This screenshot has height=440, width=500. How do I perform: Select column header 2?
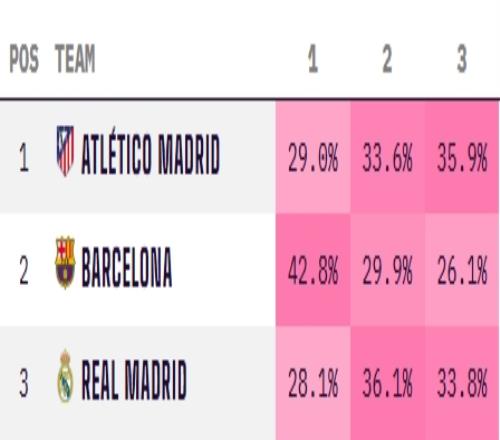coord(387,59)
